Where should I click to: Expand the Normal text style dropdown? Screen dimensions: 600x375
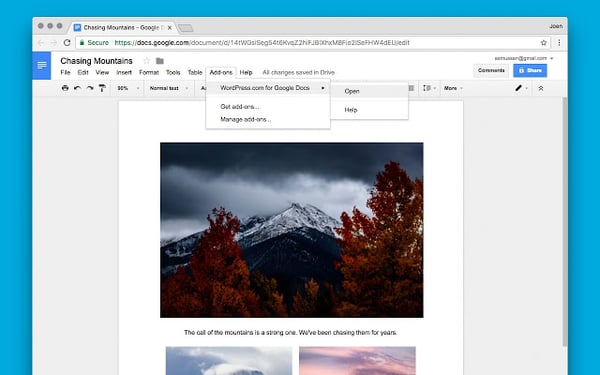tap(169, 88)
